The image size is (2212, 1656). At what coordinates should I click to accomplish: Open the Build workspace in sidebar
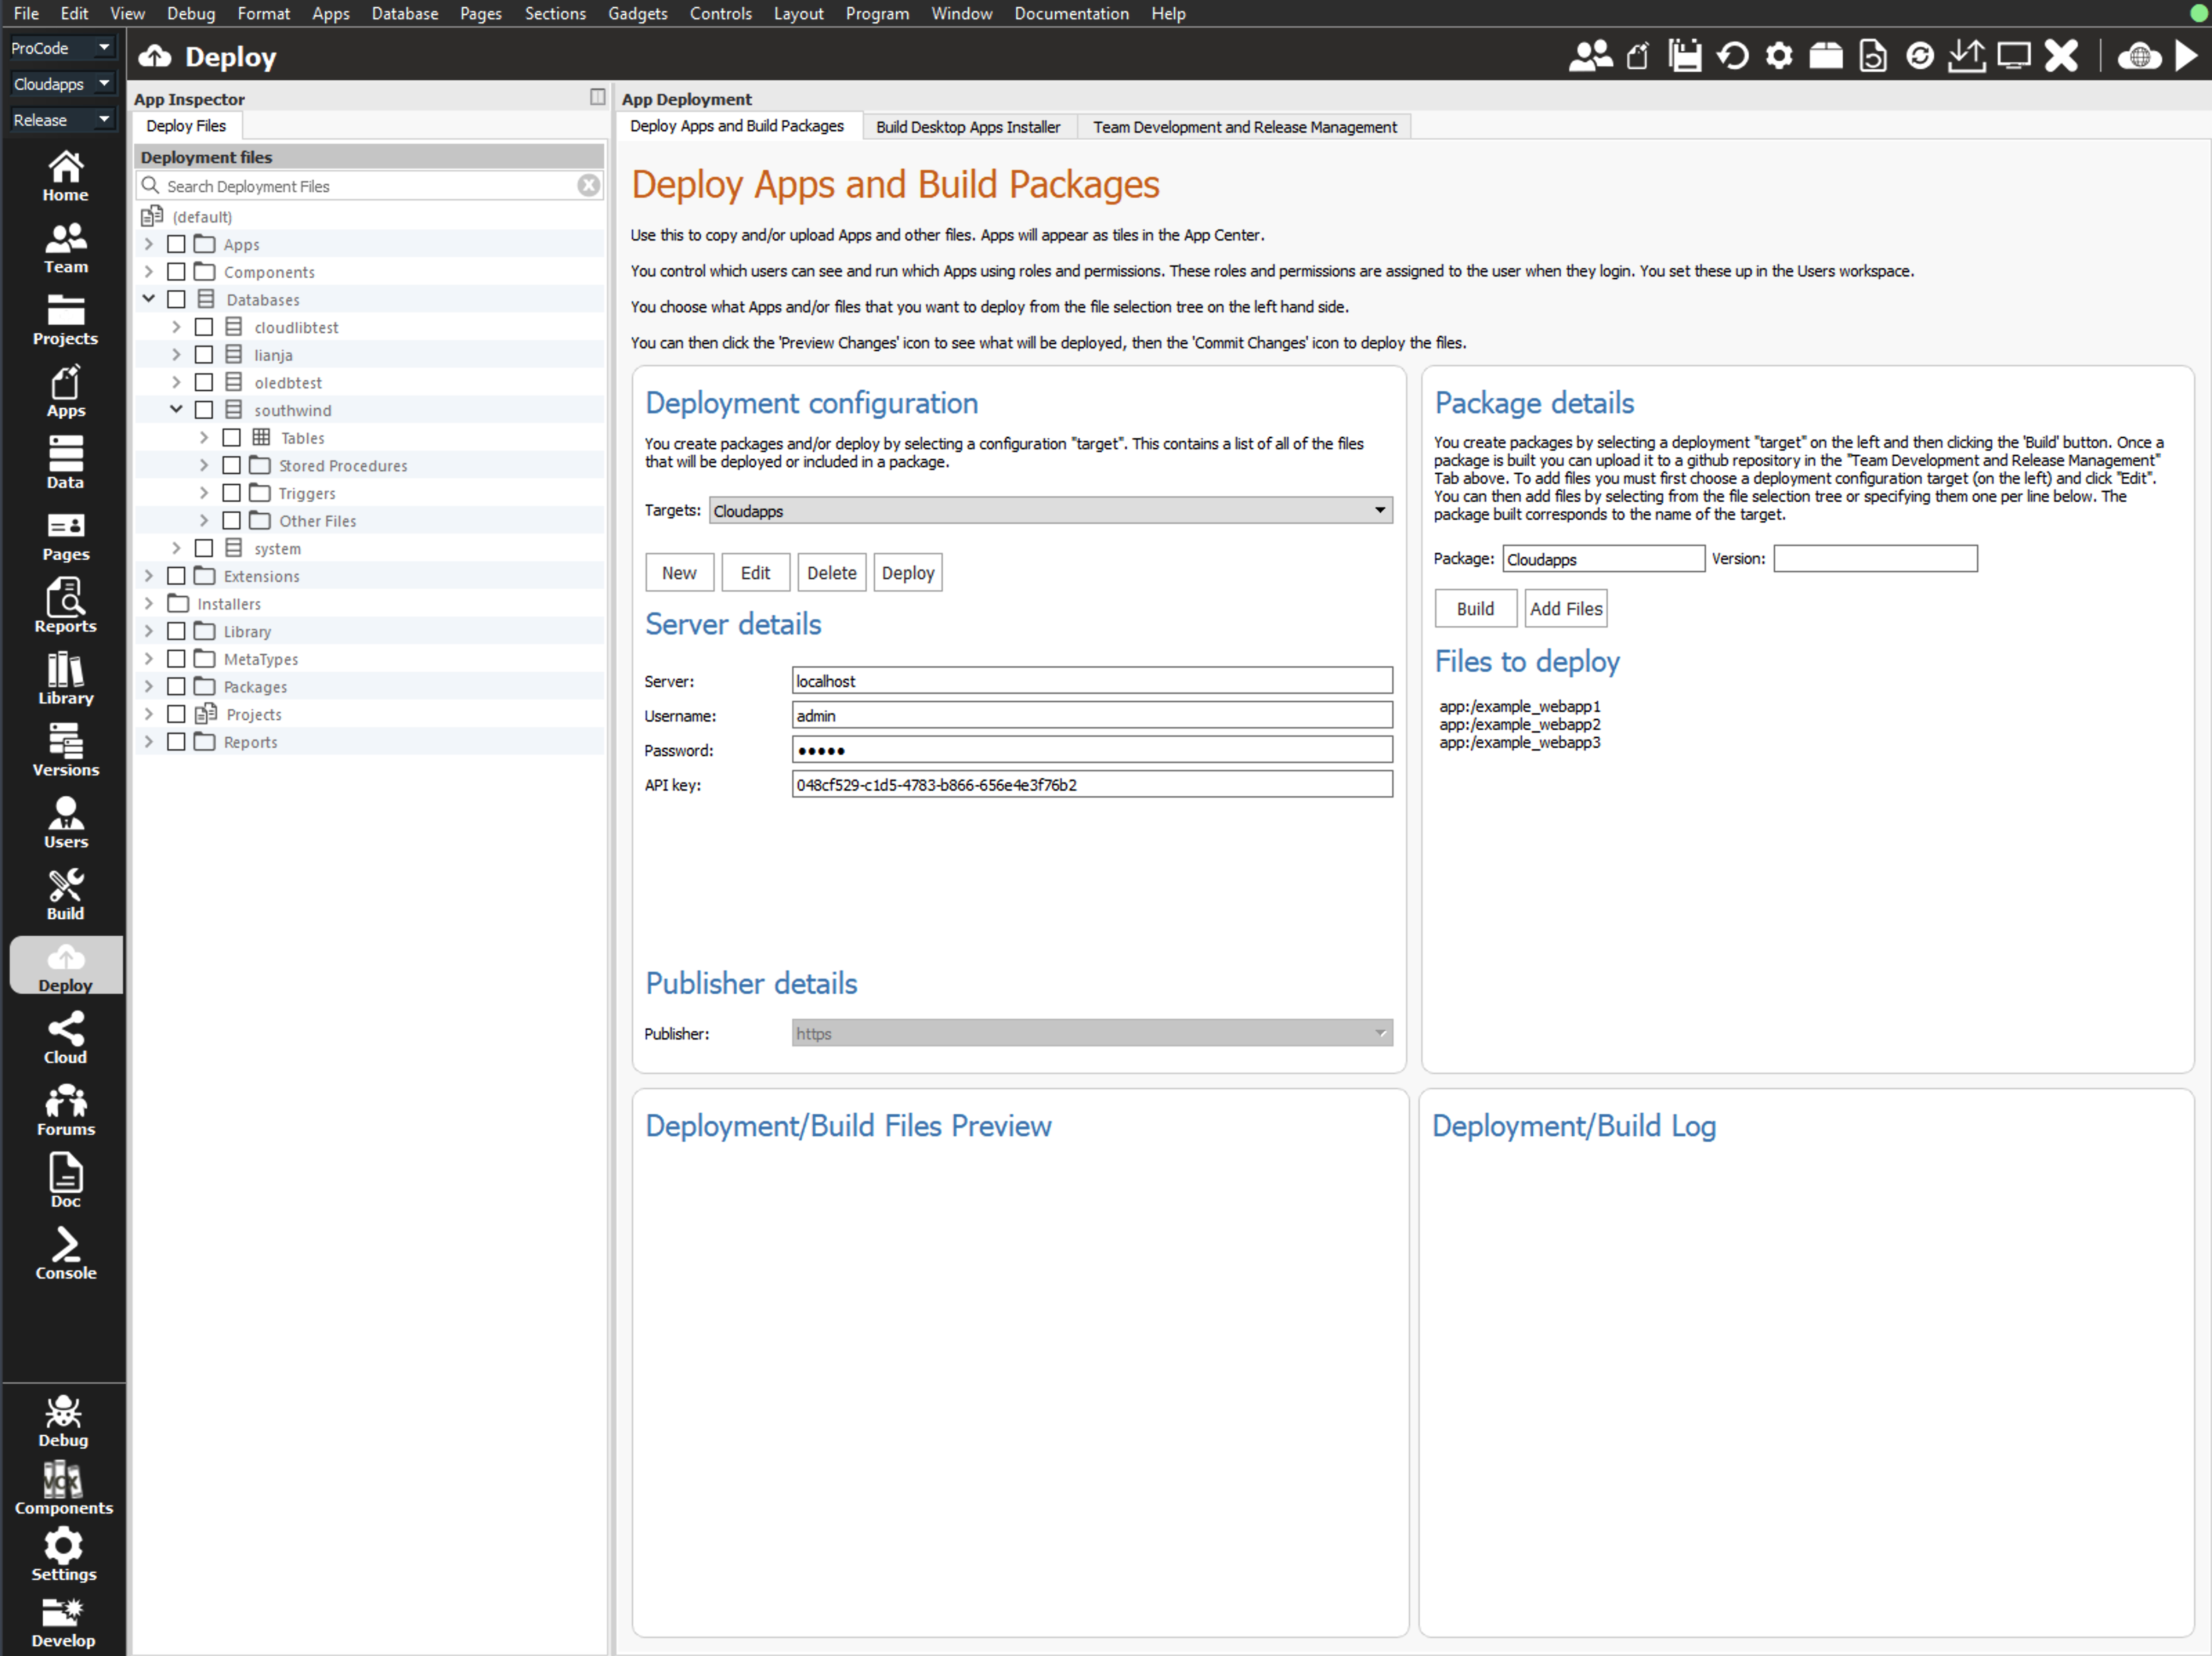tap(65, 894)
